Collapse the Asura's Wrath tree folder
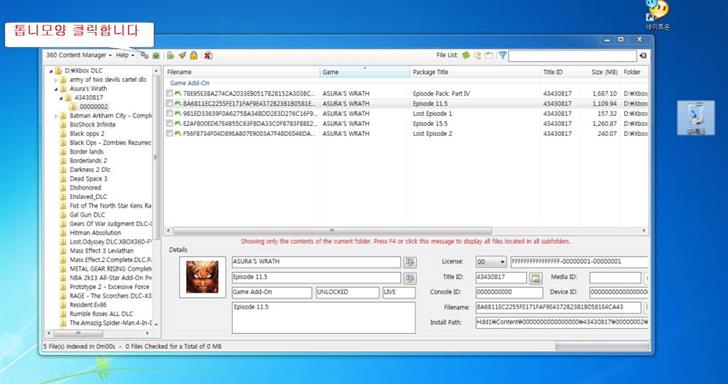 [56, 89]
